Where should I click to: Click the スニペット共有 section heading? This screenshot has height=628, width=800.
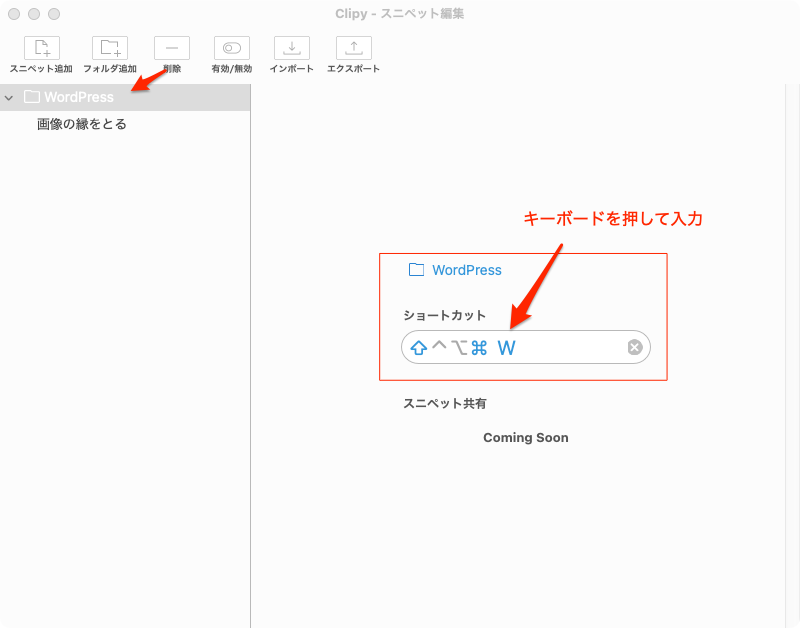tap(444, 403)
